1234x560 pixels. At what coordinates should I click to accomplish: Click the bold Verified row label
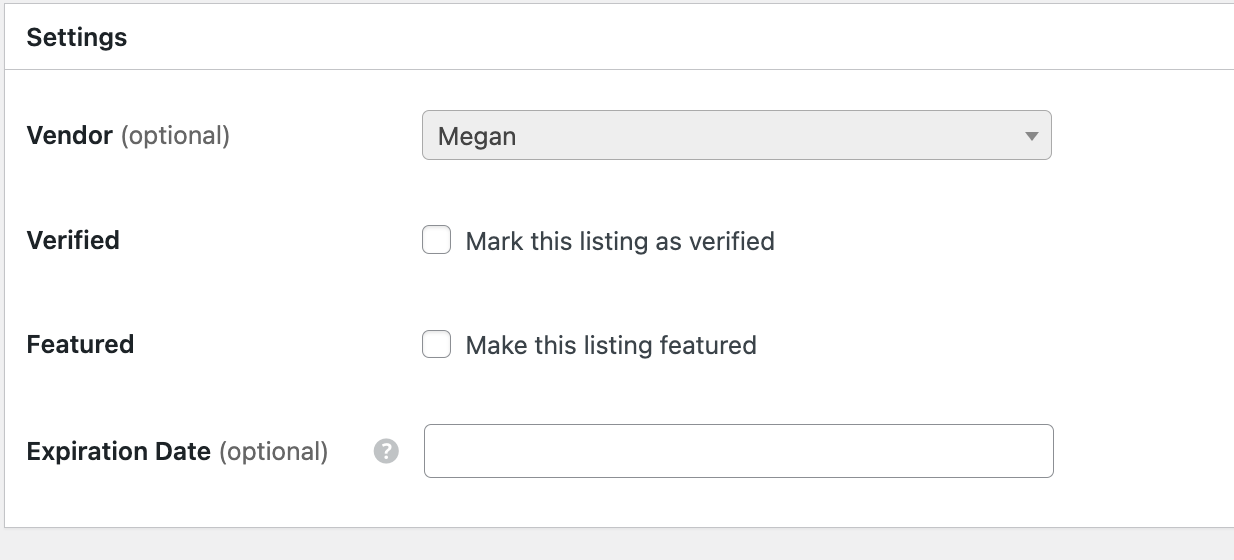tap(73, 240)
